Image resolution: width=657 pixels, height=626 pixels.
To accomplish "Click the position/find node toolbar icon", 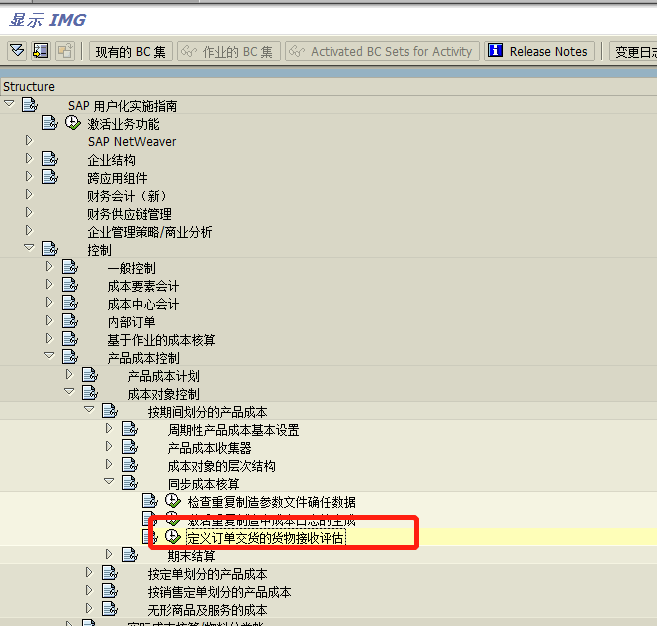I will click(x=41, y=51).
